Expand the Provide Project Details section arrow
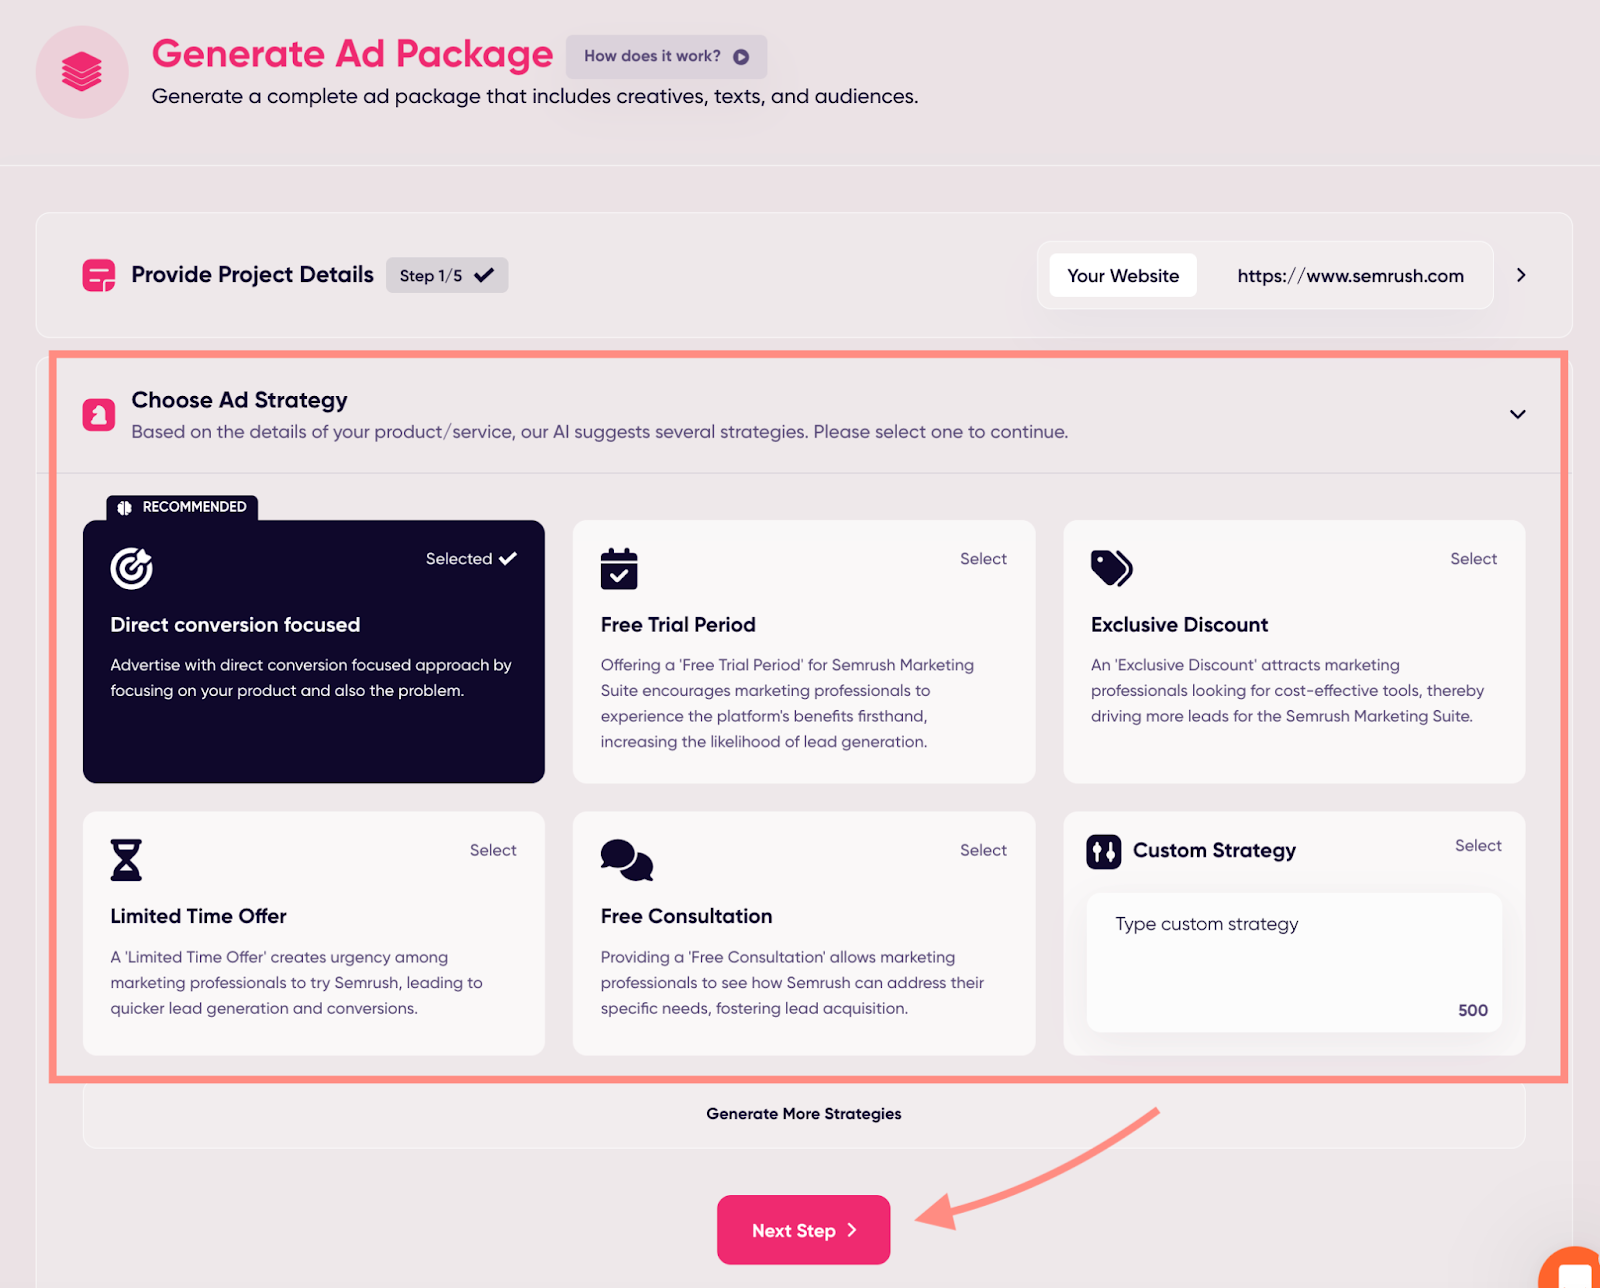The width and height of the screenshot is (1600, 1288). [1520, 275]
